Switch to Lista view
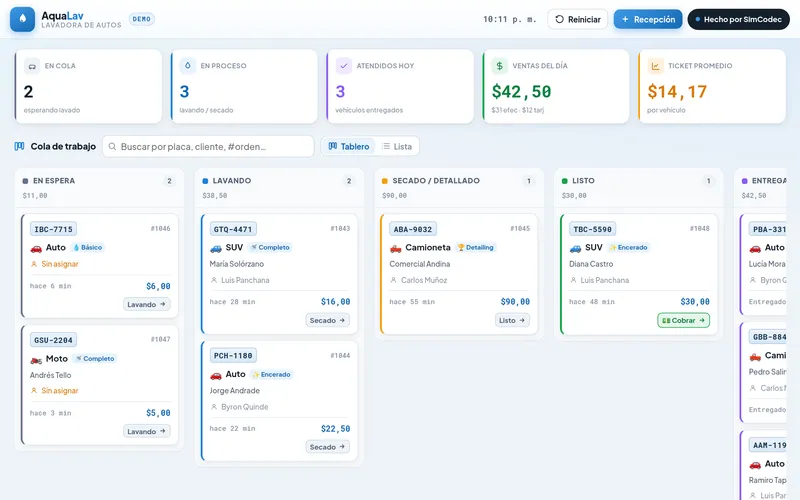 (397, 146)
